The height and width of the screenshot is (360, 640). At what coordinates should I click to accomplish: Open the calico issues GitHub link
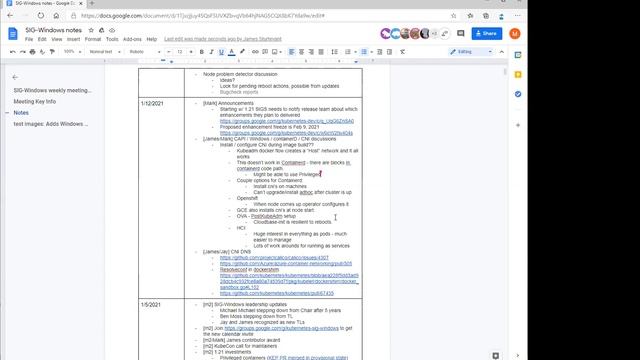click(274, 258)
